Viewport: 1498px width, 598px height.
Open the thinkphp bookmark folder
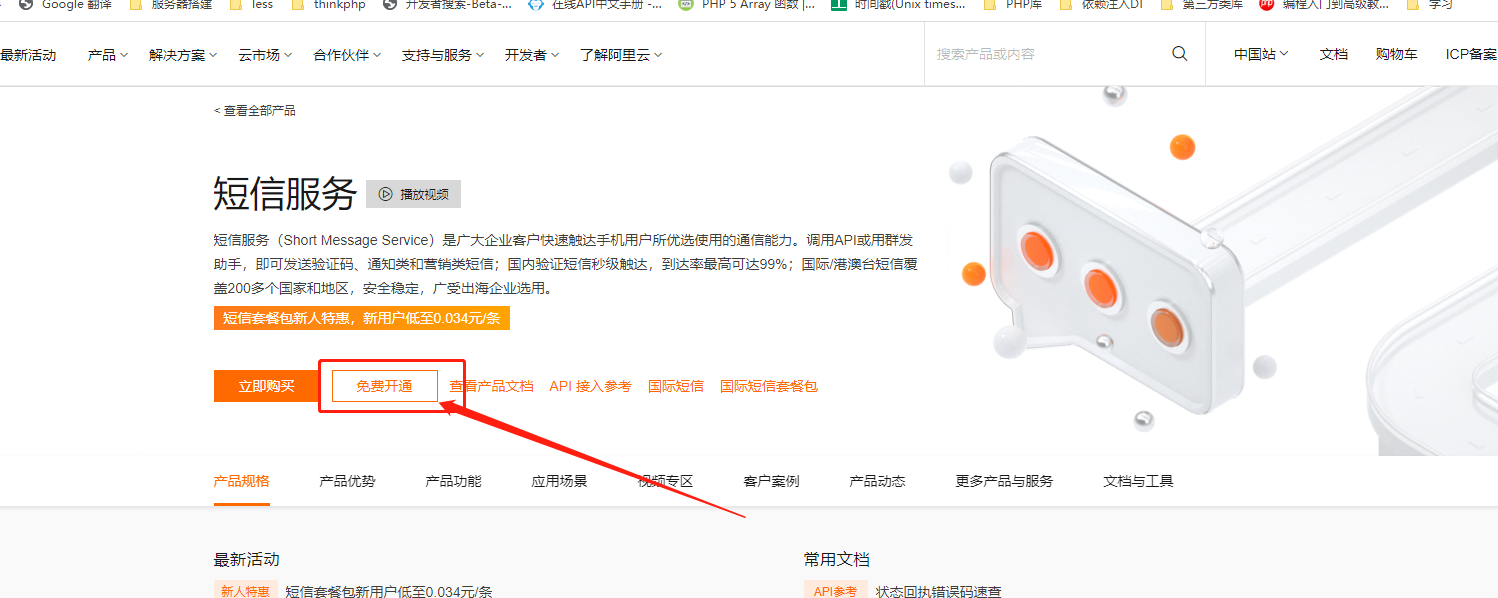click(x=329, y=4)
